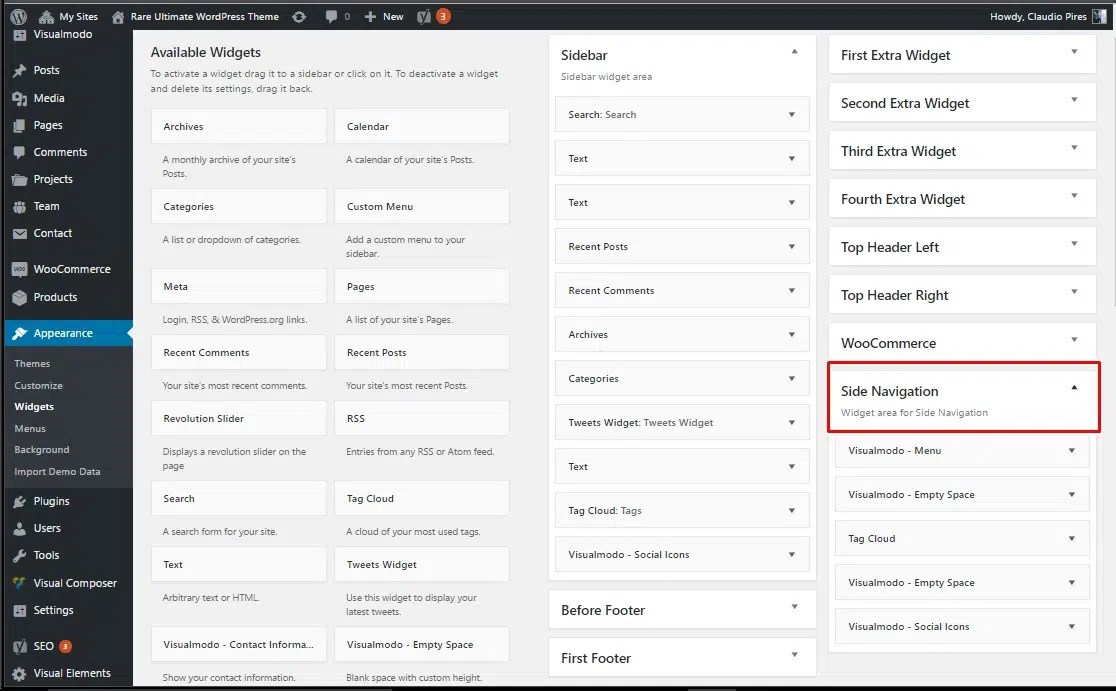The image size is (1116, 691).
Task: Click the WooCommerce icon in sidebar
Action: 20,269
